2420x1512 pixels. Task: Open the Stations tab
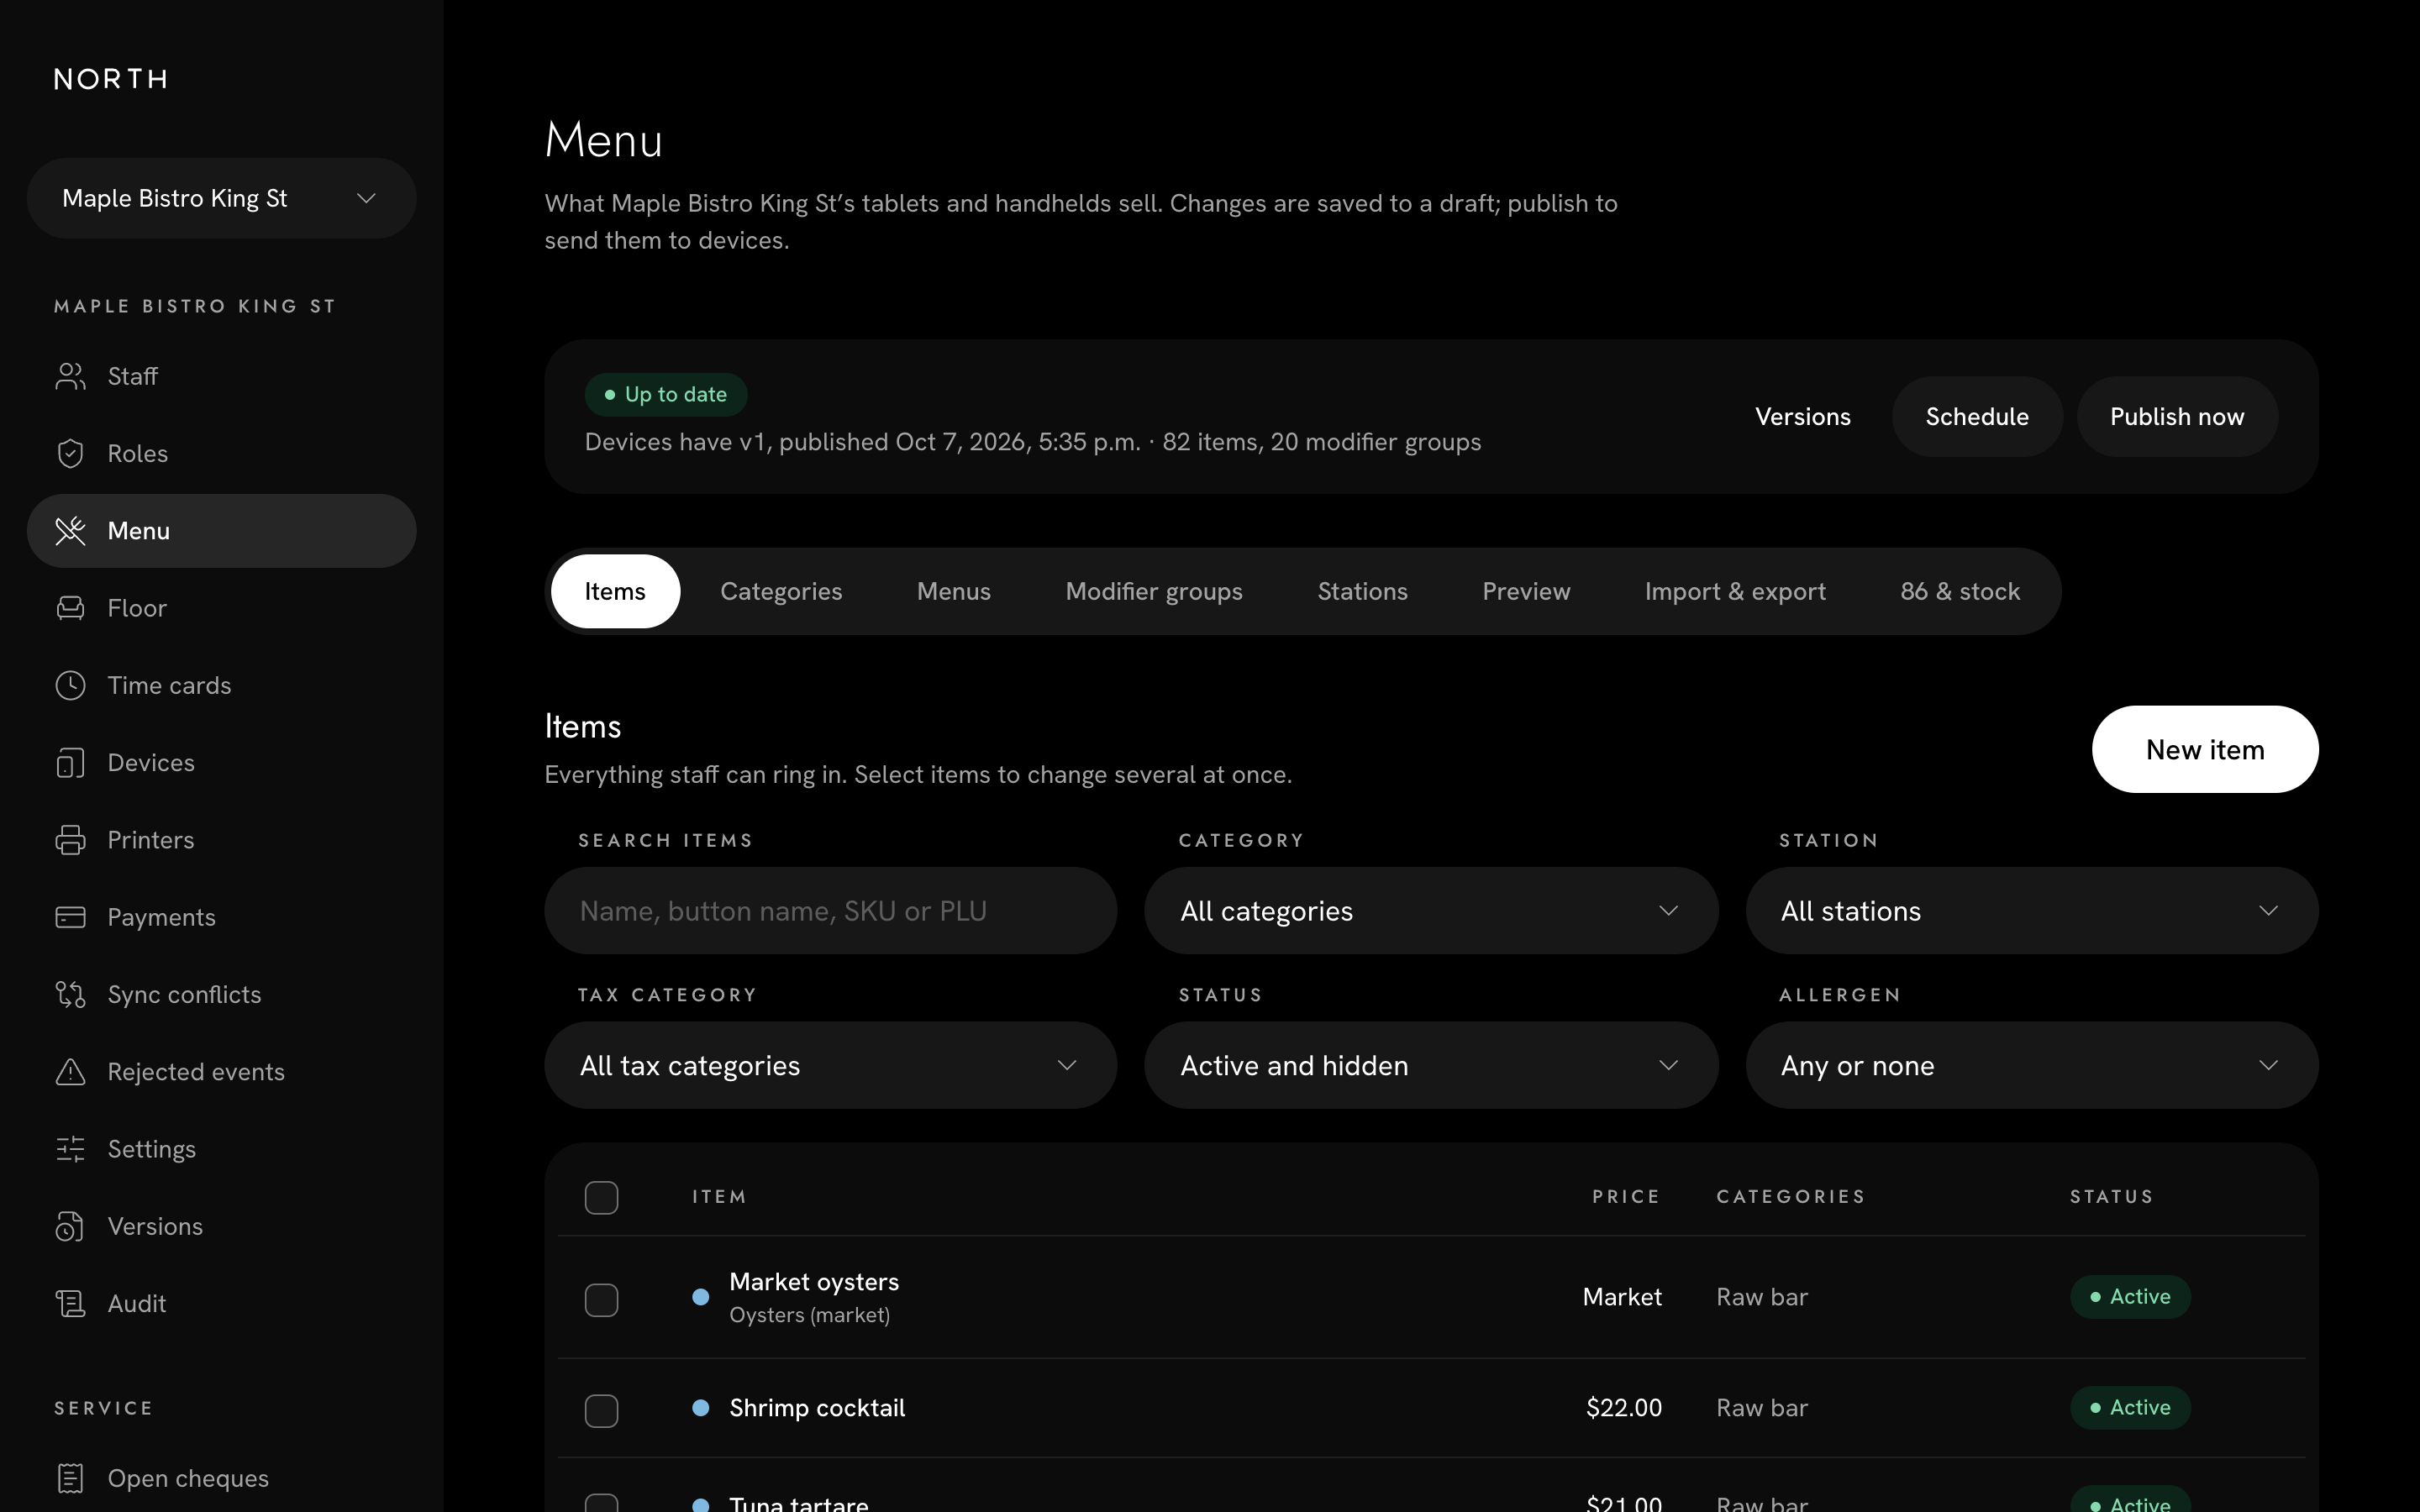tap(1362, 591)
